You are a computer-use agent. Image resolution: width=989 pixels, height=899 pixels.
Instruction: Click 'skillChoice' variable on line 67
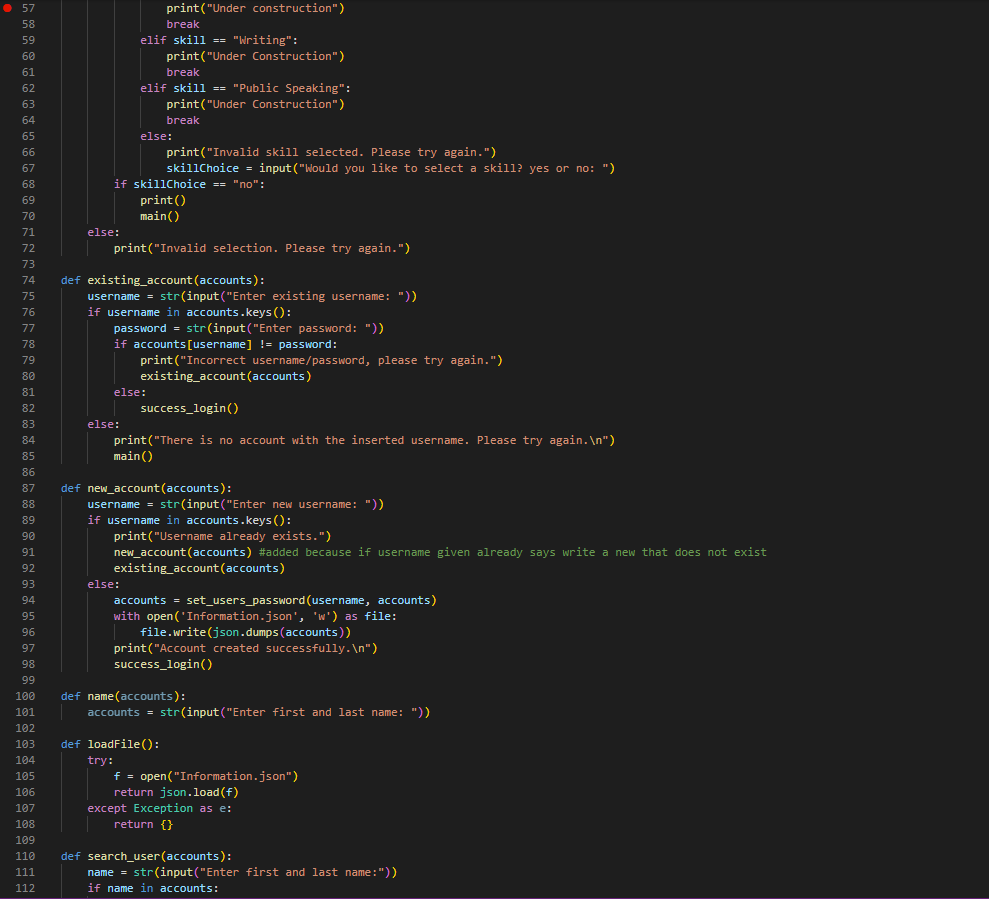202,168
